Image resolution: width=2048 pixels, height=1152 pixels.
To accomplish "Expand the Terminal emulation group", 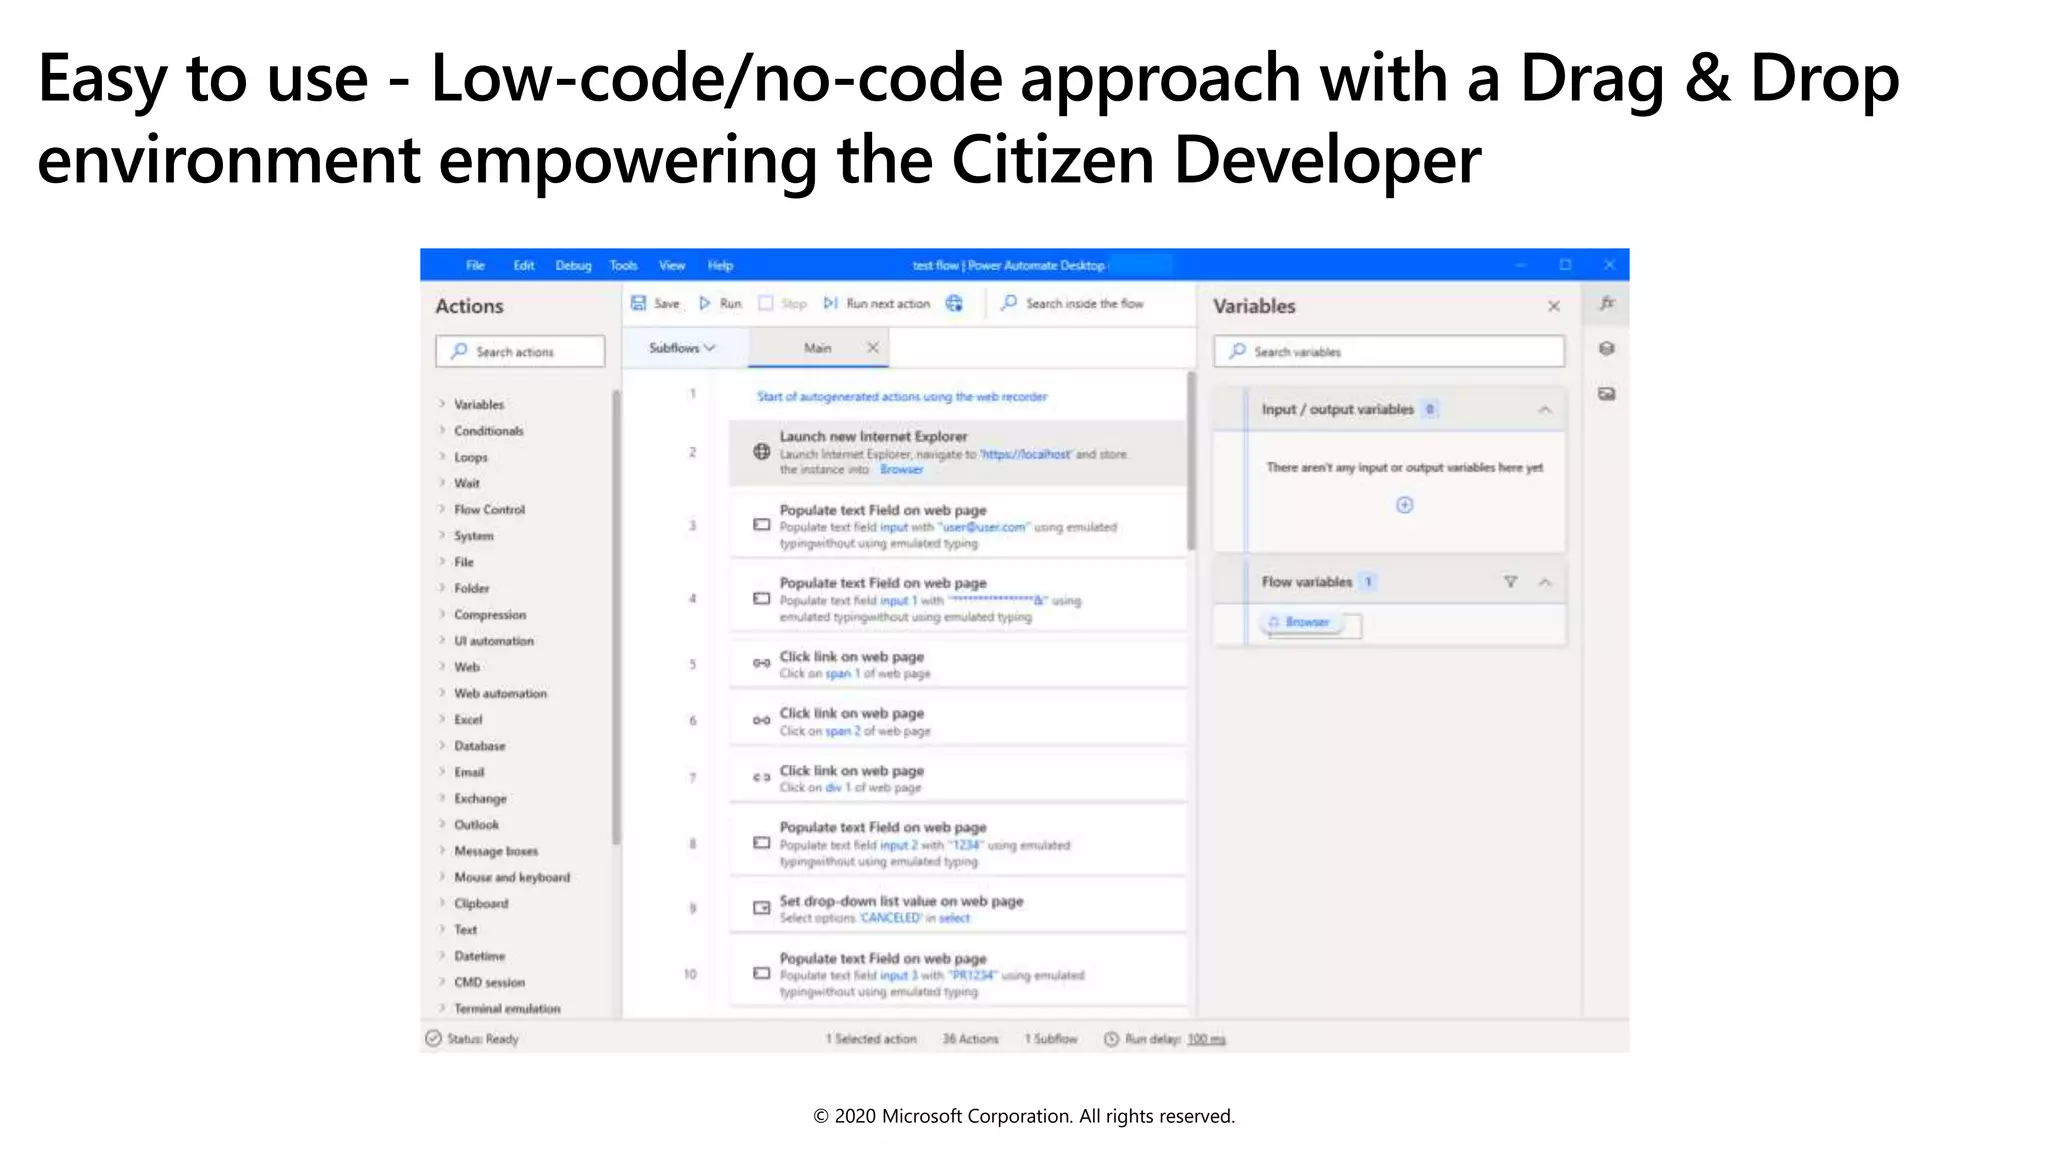I will click(442, 1008).
